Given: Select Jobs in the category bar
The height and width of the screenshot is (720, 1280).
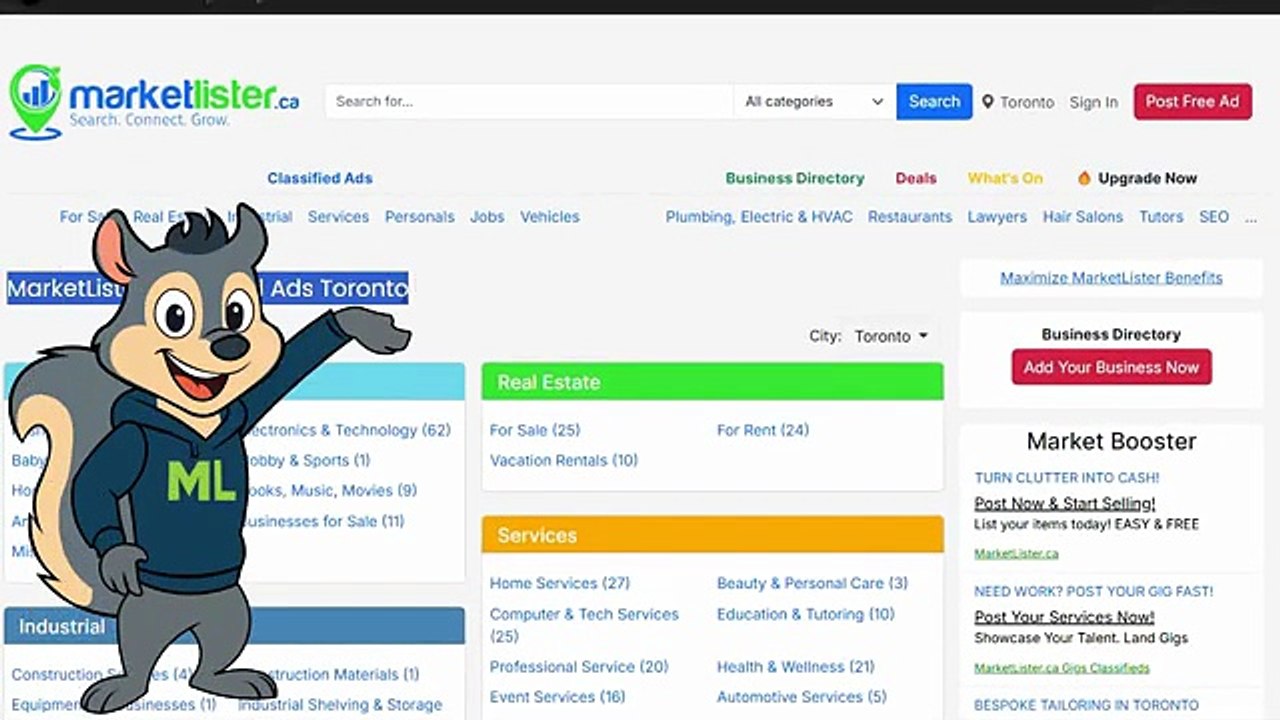Looking at the screenshot, I should tap(487, 217).
